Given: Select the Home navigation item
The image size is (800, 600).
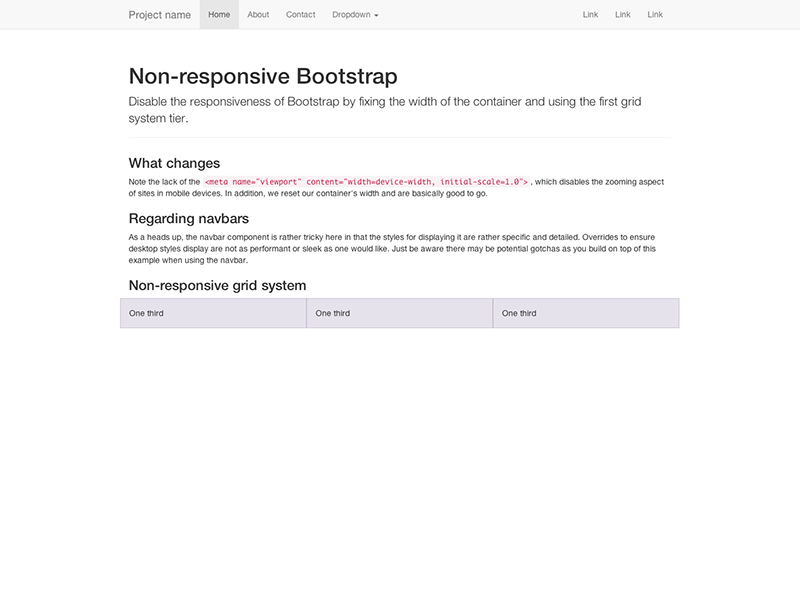Looking at the screenshot, I should [x=219, y=15].
